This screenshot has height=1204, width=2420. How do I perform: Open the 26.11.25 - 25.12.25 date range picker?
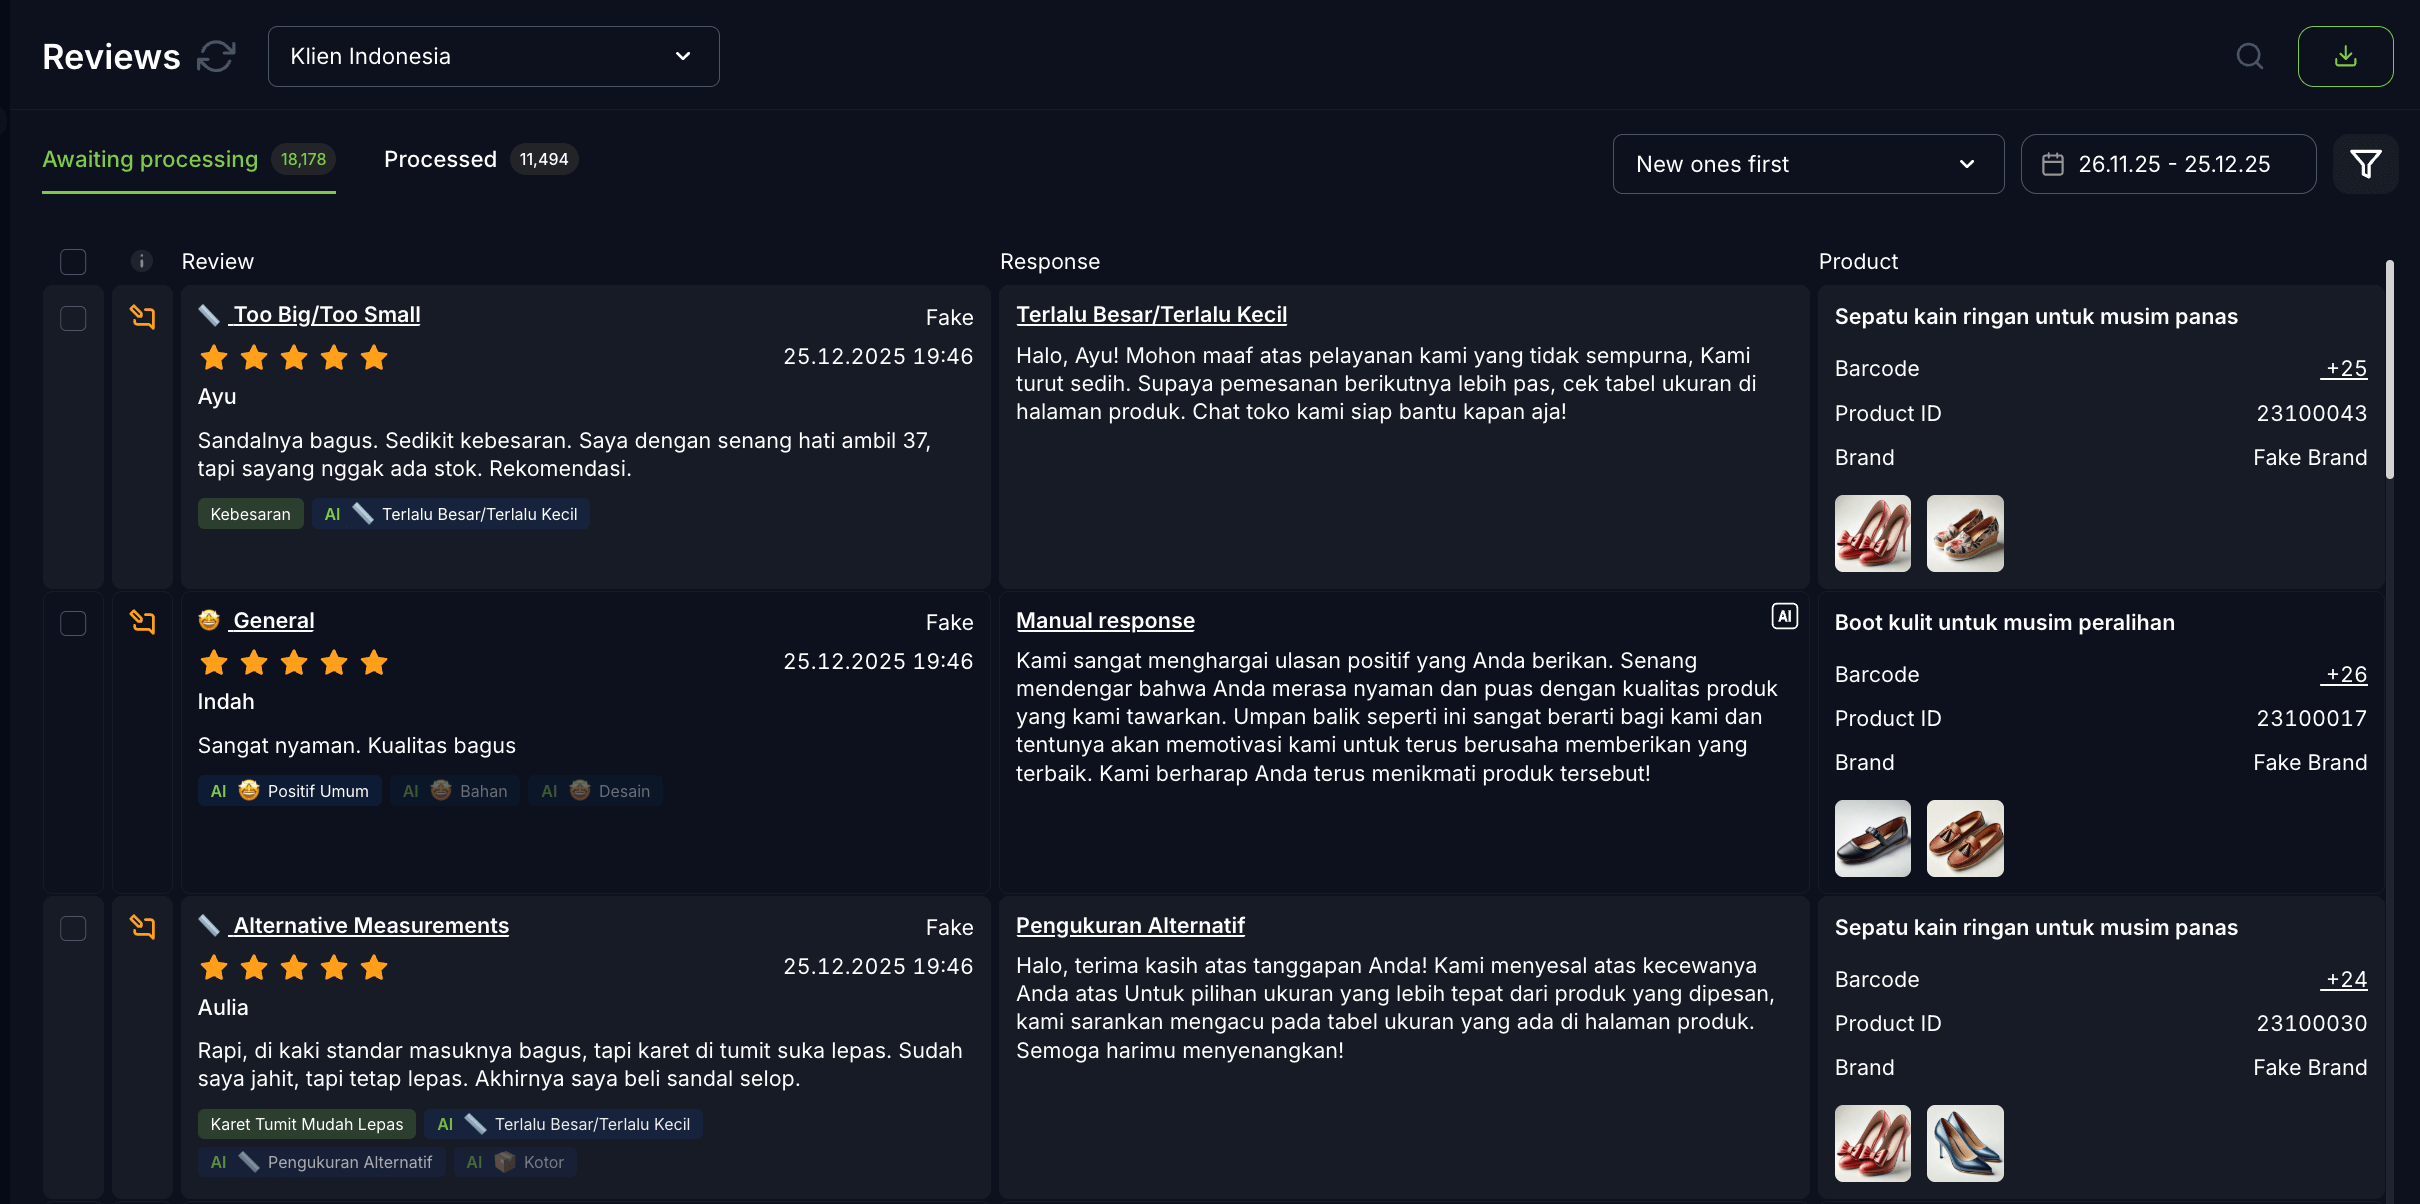(2168, 164)
